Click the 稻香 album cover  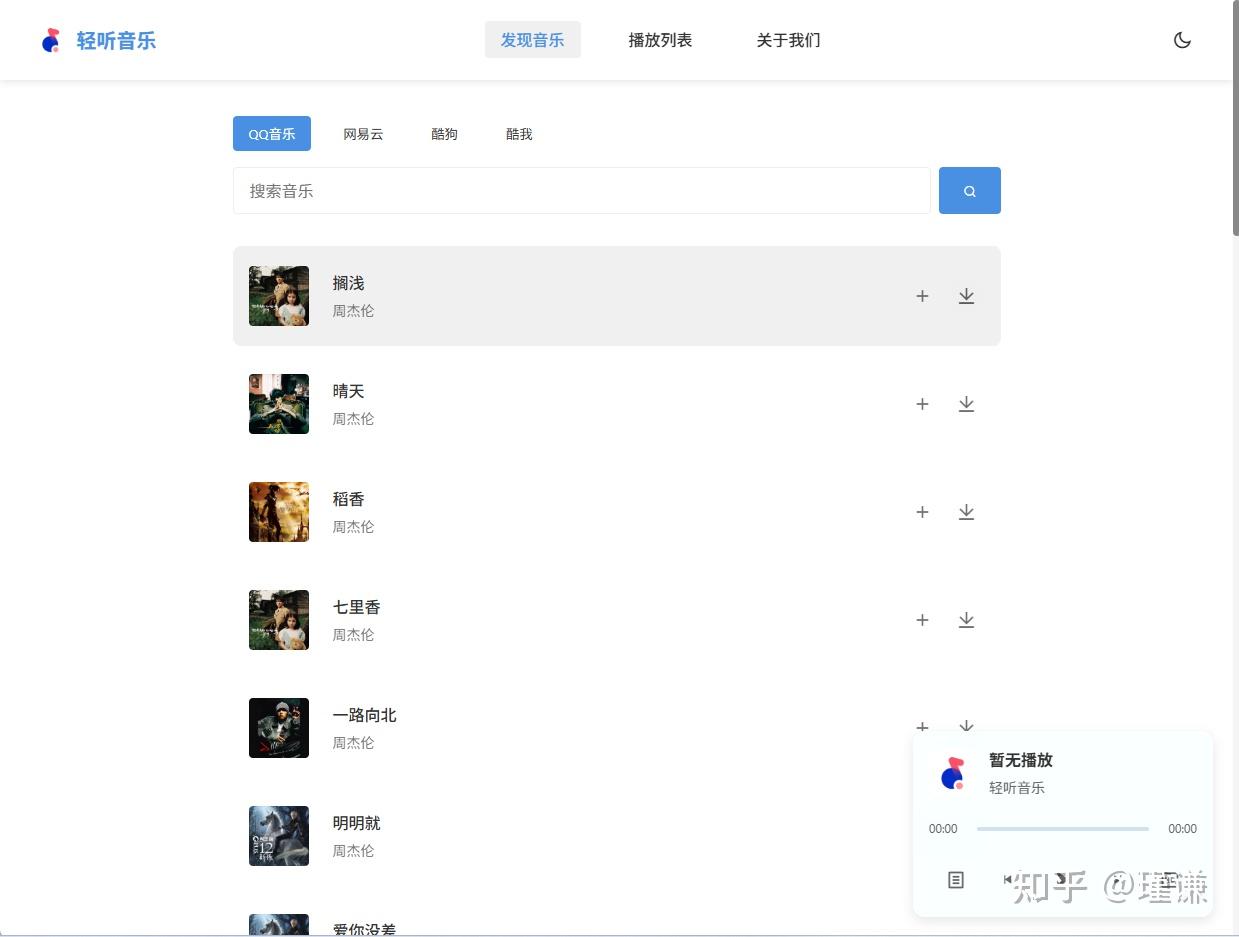[x=279, y=512]
